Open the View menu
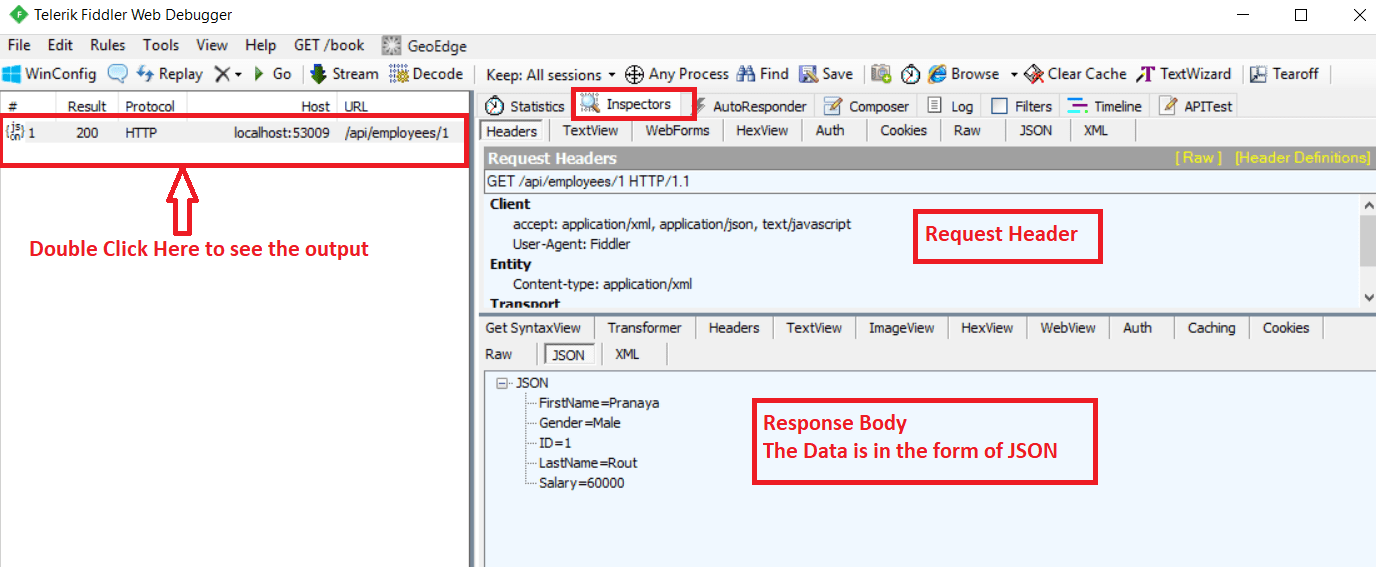This screenshot has width=1376, height=567. point(212,45)
